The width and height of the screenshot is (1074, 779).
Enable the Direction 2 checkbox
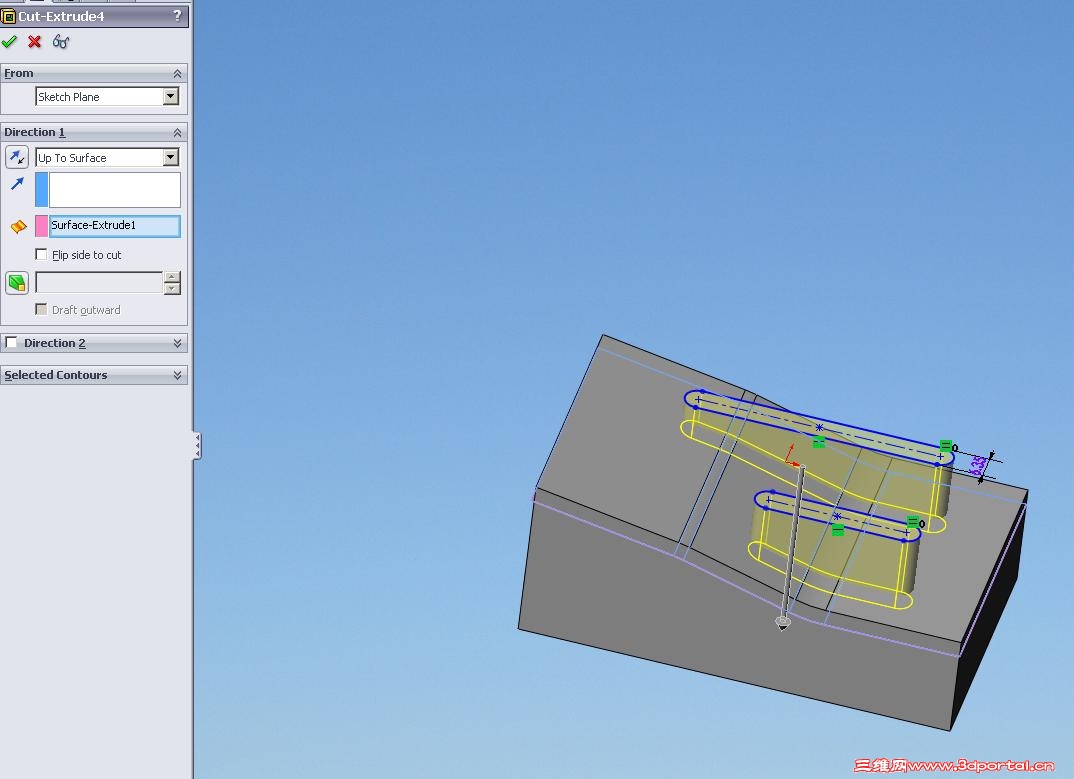pyautogui.click(x=11, y=342)
